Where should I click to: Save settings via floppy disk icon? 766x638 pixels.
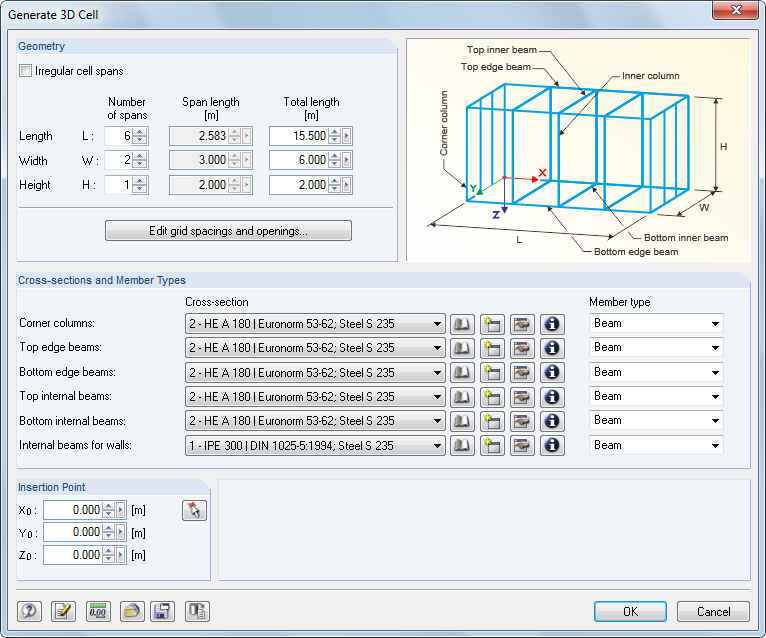click(162, 611)
